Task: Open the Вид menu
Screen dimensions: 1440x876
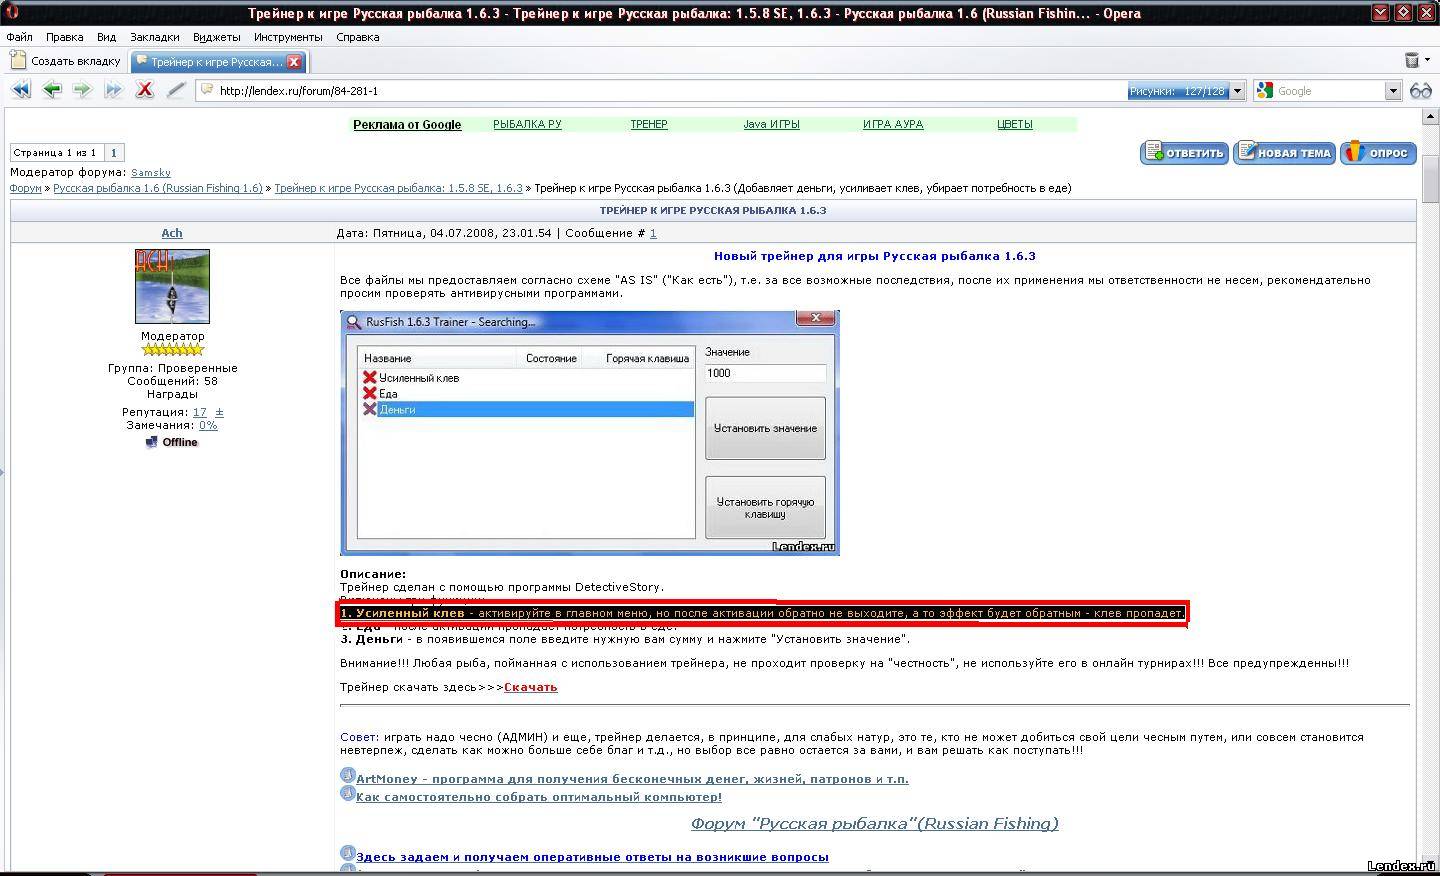Action: [106, 37]
